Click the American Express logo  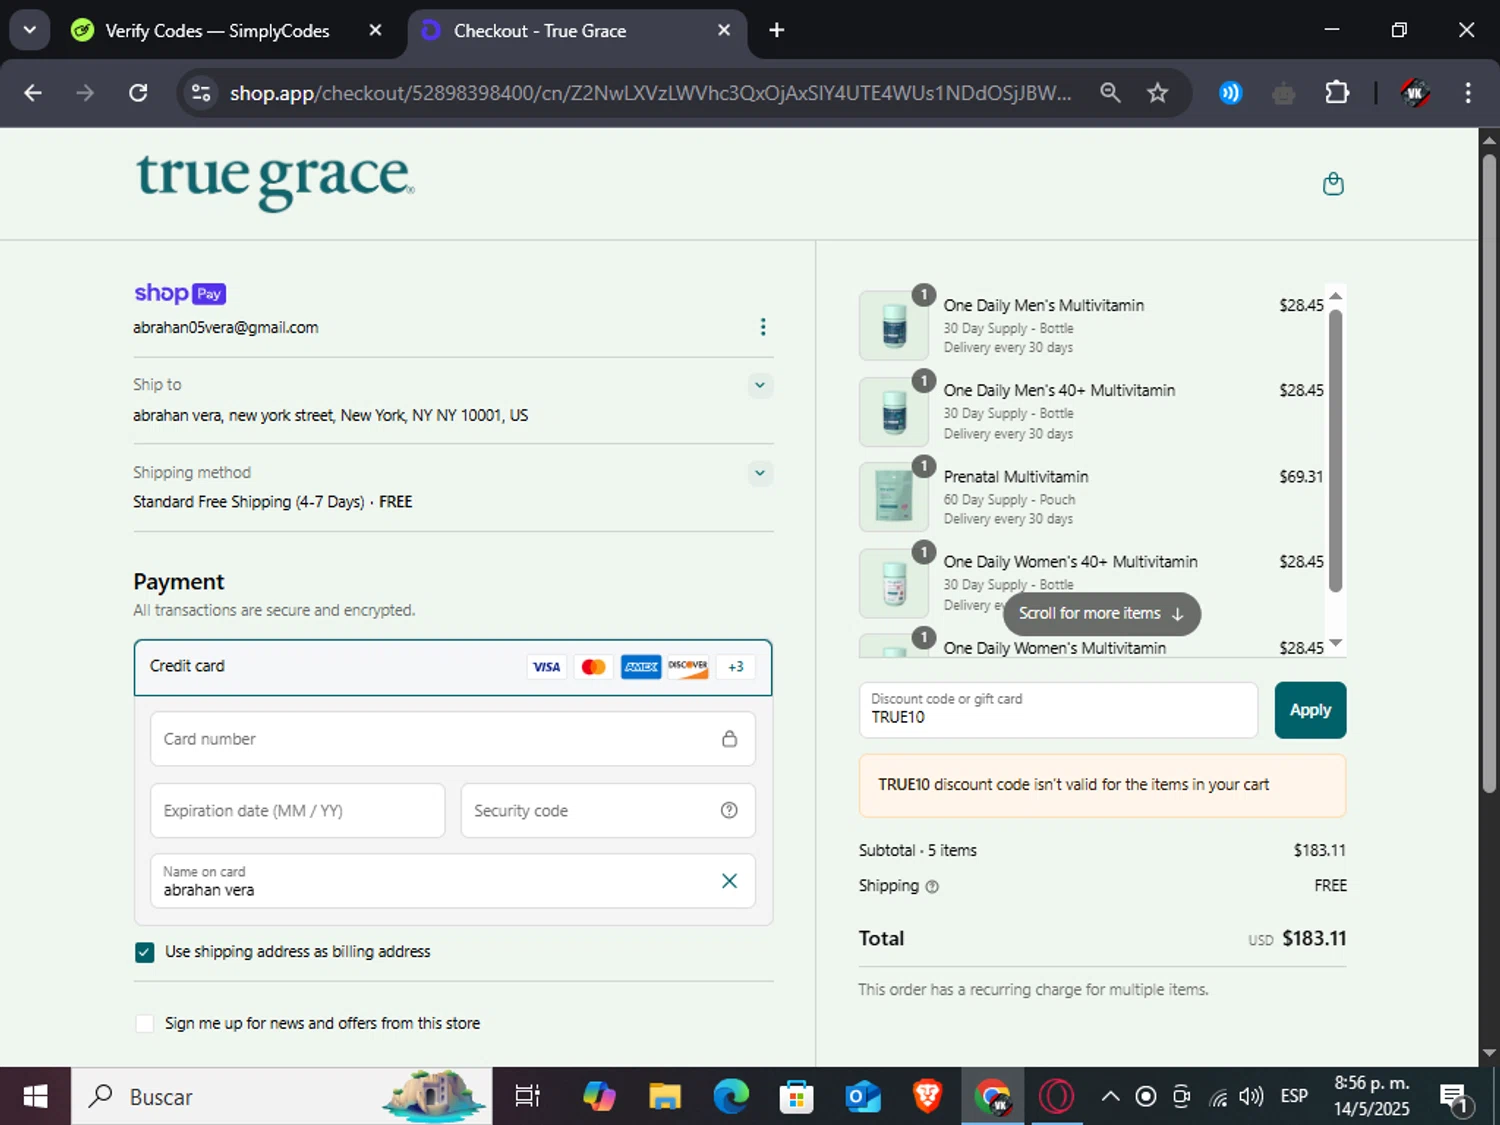point(641,667)
